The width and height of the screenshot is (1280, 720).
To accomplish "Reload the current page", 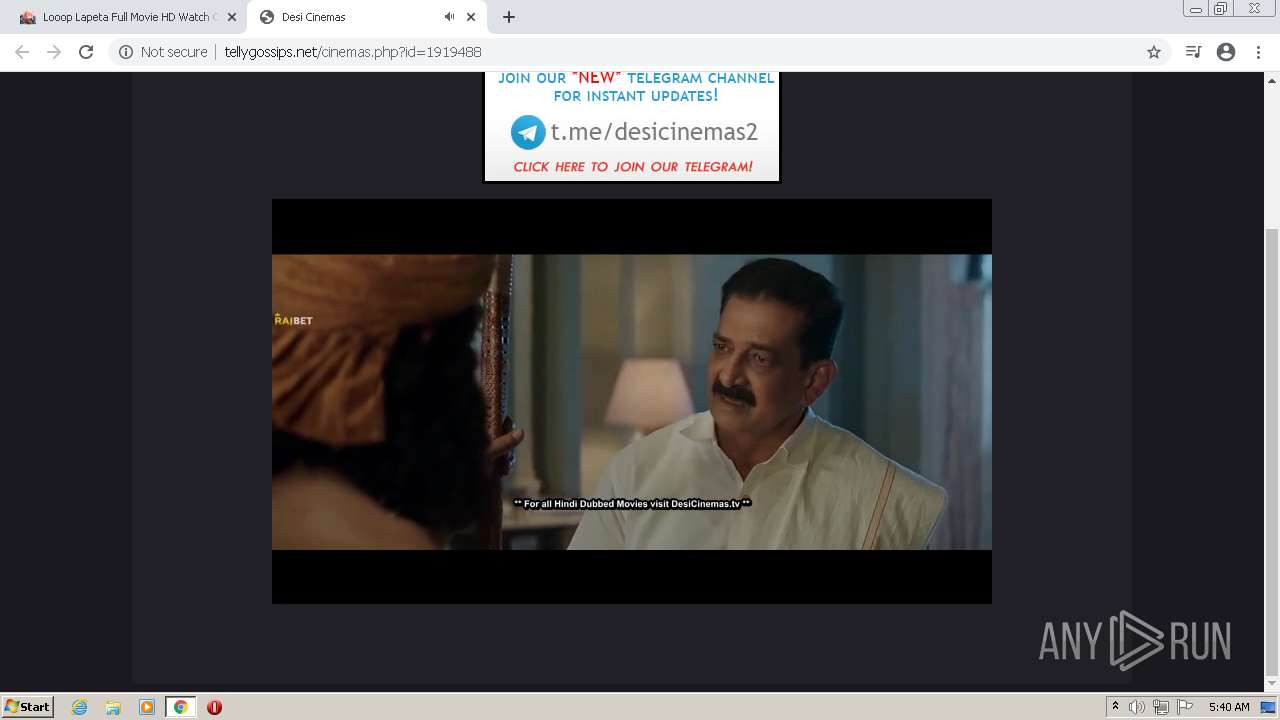I will click(x=86, y=52).
